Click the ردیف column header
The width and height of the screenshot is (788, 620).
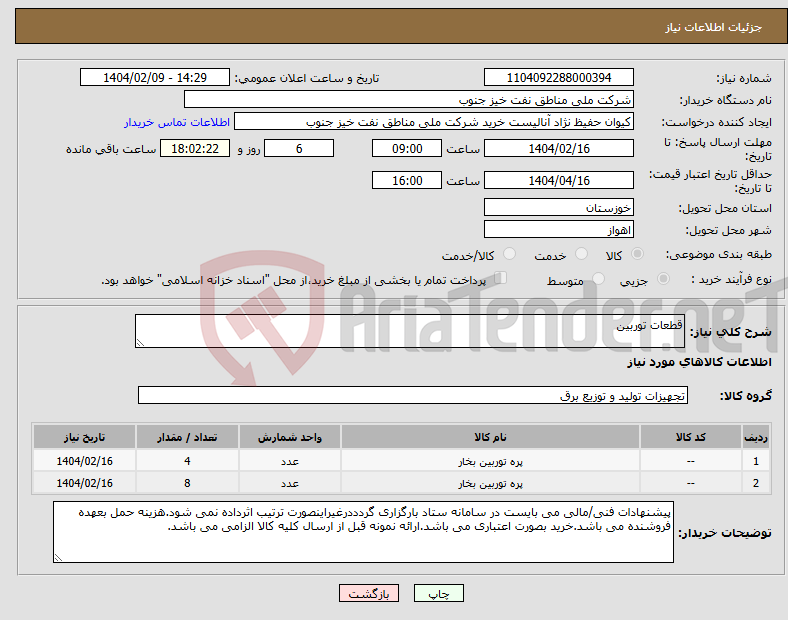756,437
